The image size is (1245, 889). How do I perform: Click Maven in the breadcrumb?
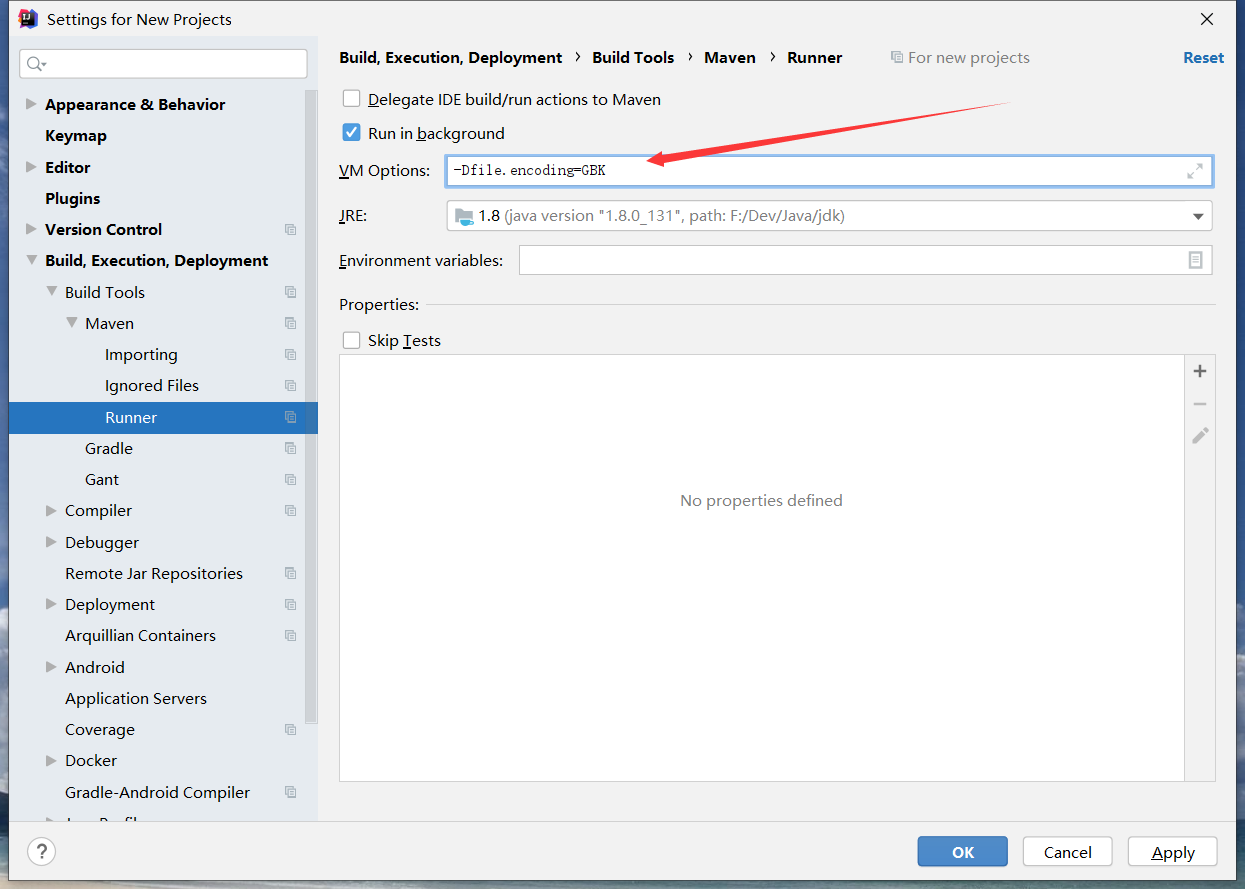[x=730, y=58]
